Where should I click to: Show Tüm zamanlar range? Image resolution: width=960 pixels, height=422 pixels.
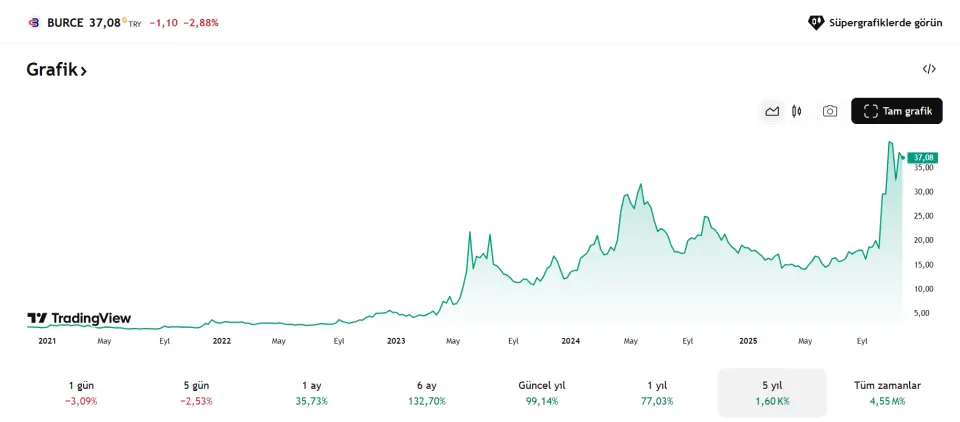[887, 392]
